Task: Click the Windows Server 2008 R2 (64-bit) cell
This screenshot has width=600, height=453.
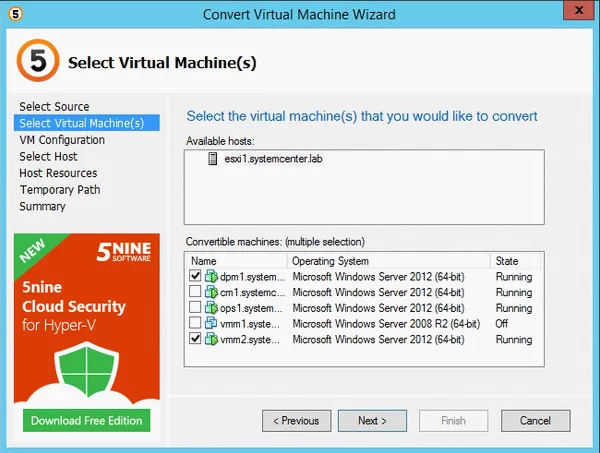Action: [x=386, y=324]
